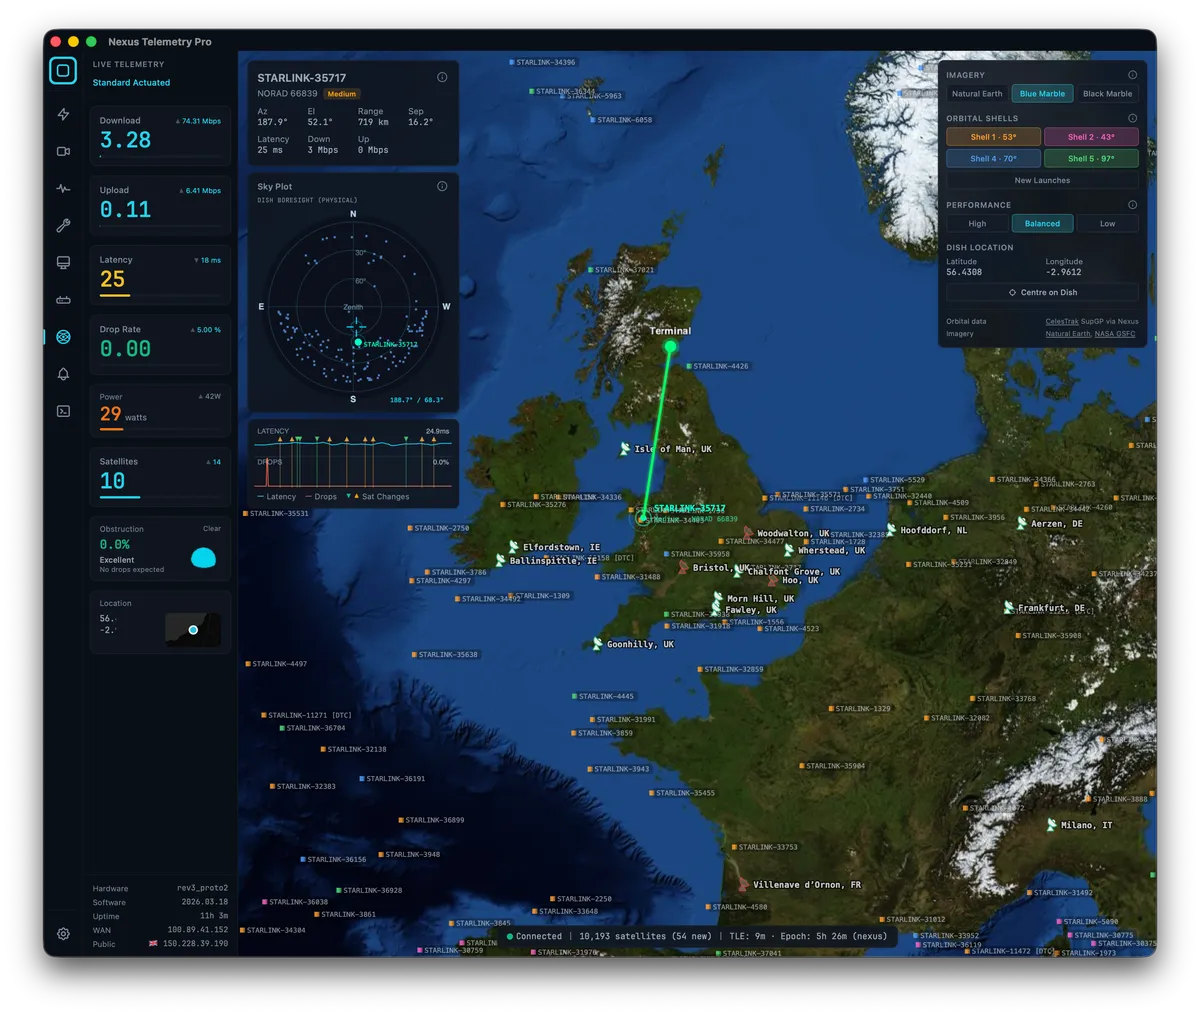
Task: Select the lightning bolt telemetry icon
Action: tap(62, 114)
